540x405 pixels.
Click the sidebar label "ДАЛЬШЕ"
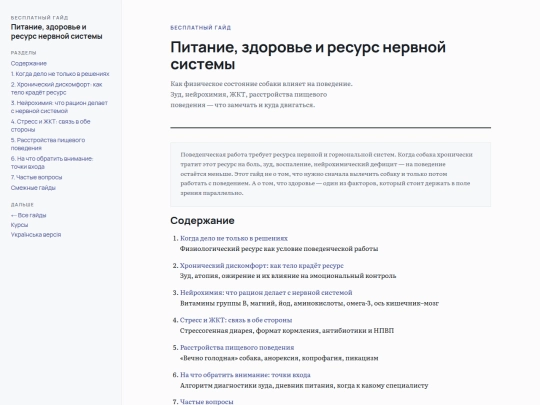click(x=22, y=205)
